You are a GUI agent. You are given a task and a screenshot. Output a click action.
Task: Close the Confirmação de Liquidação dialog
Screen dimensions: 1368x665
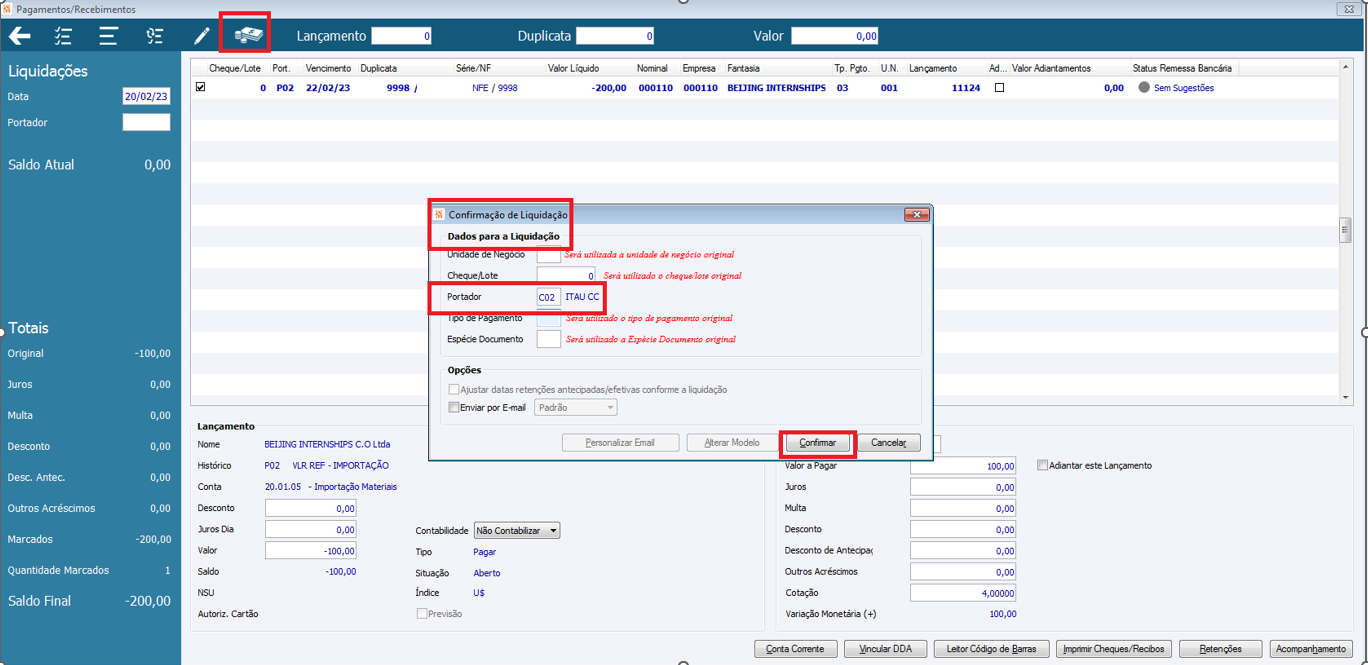pos(916,214)
